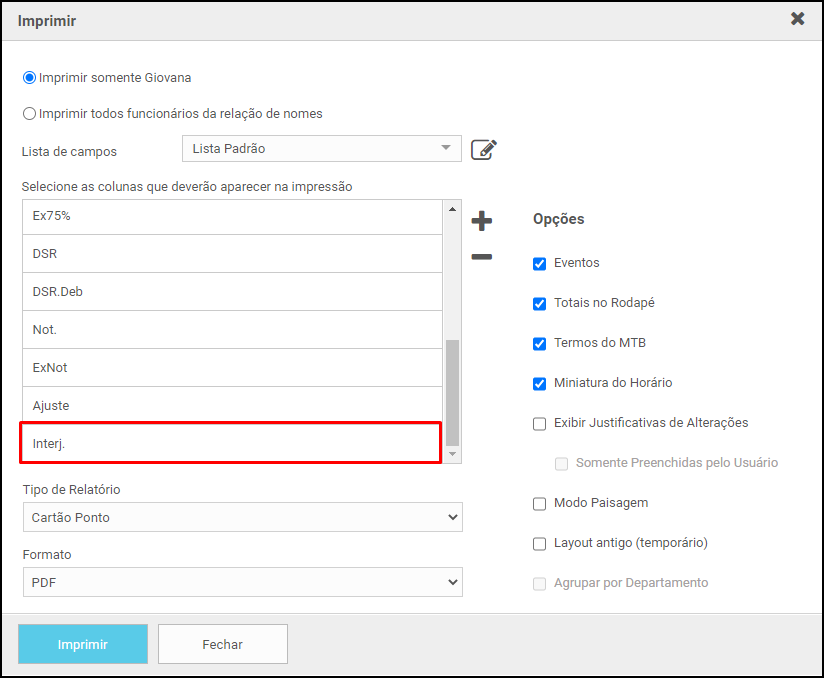Select 'Imprimir somente Giovana' radio option
This screenshot has height=678, width=824.
click(30, 77)
